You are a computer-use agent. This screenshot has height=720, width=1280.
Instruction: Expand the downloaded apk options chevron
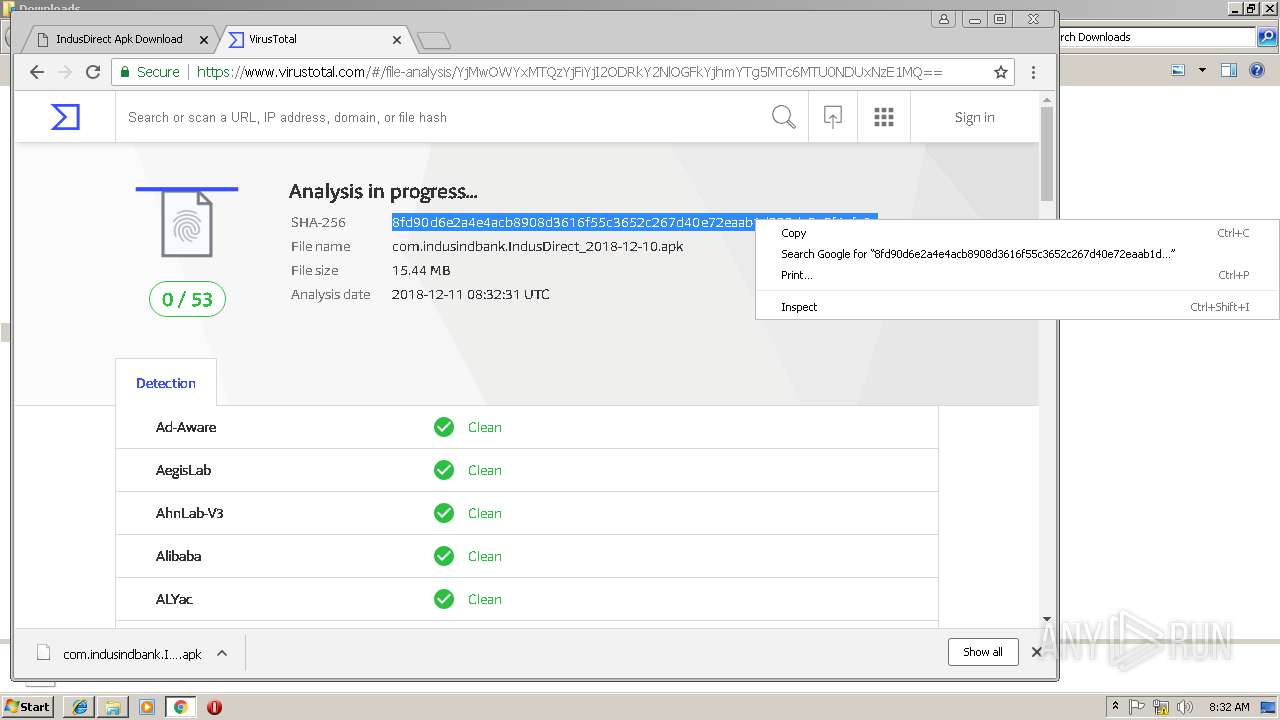[x=222, y=653]
